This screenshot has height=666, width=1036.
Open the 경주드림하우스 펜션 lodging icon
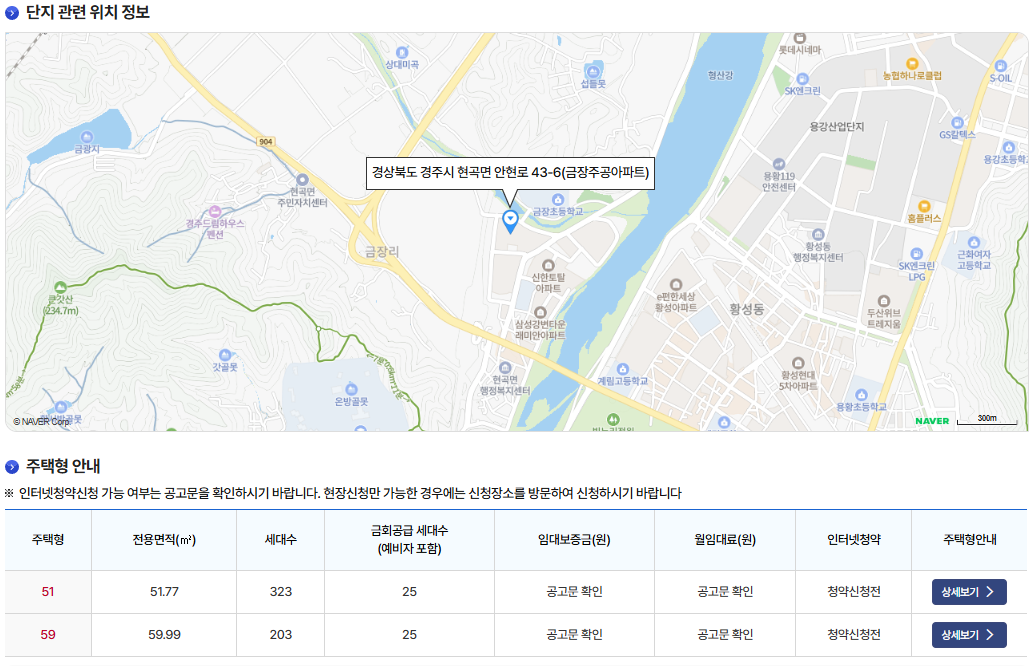coord(215,212)
